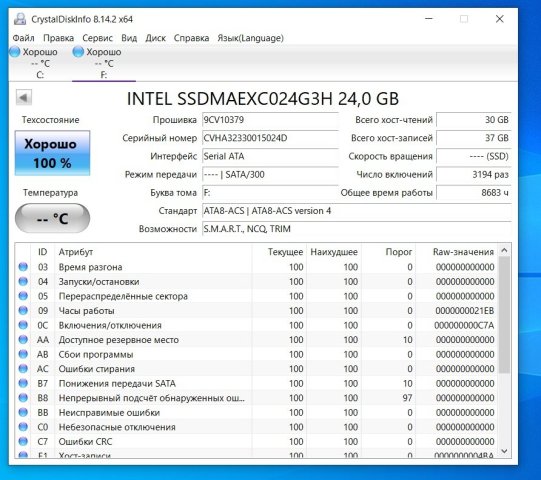Click the attribute list vertical scrollbar thumb
Image resolution: width=541 pixels, height=480 pixels.
(504, 315)
